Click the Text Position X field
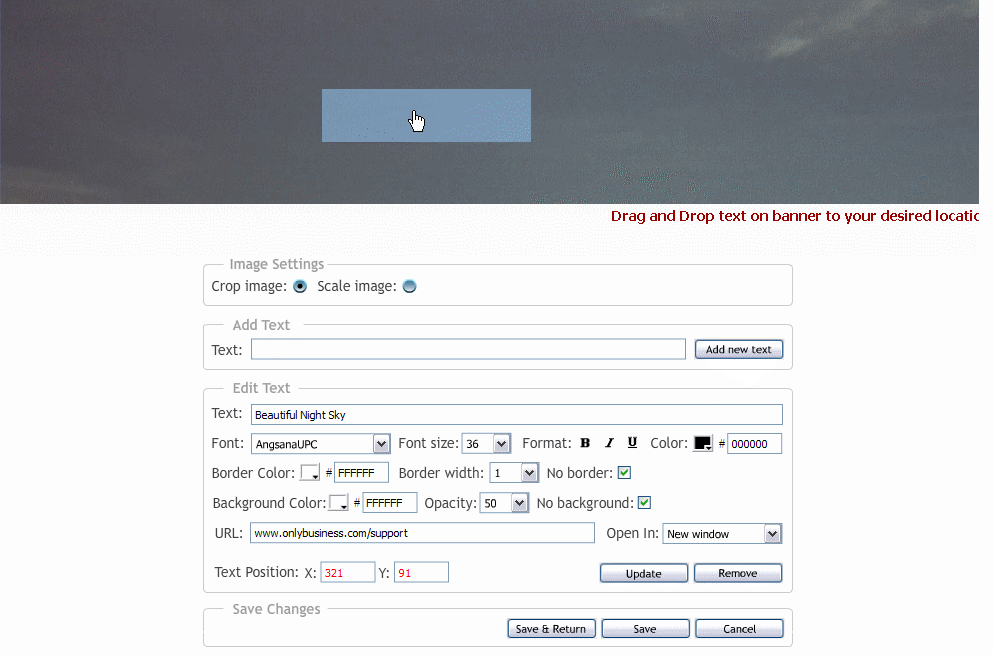 click(x=348, y=573)
